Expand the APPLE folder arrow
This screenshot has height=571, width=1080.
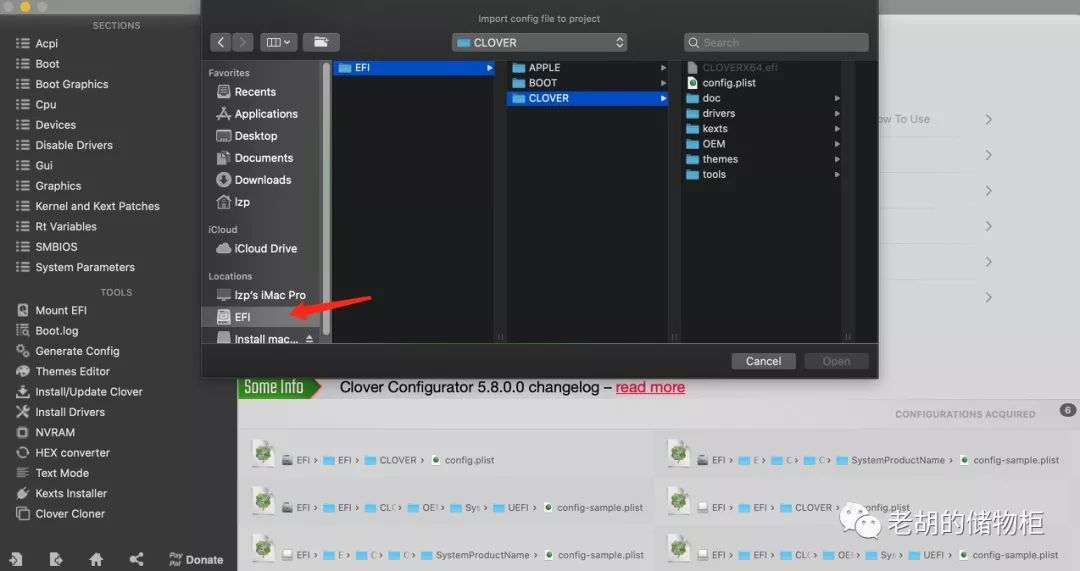pyautogui.click(x=663, y=68)
